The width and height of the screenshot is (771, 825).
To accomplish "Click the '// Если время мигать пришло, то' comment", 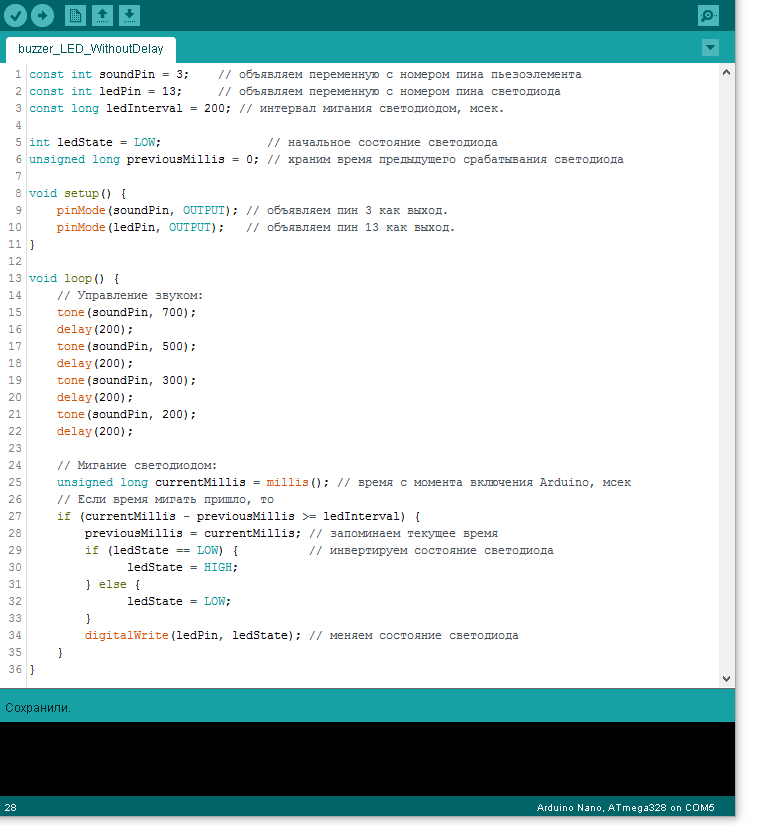I will click(x=165, y=499).
